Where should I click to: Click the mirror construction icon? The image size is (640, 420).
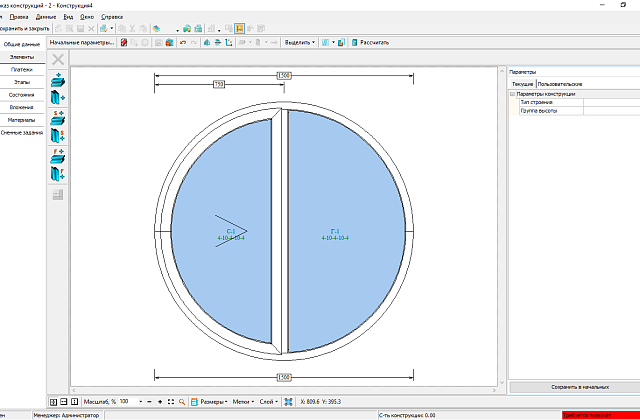tap(207, 42)
